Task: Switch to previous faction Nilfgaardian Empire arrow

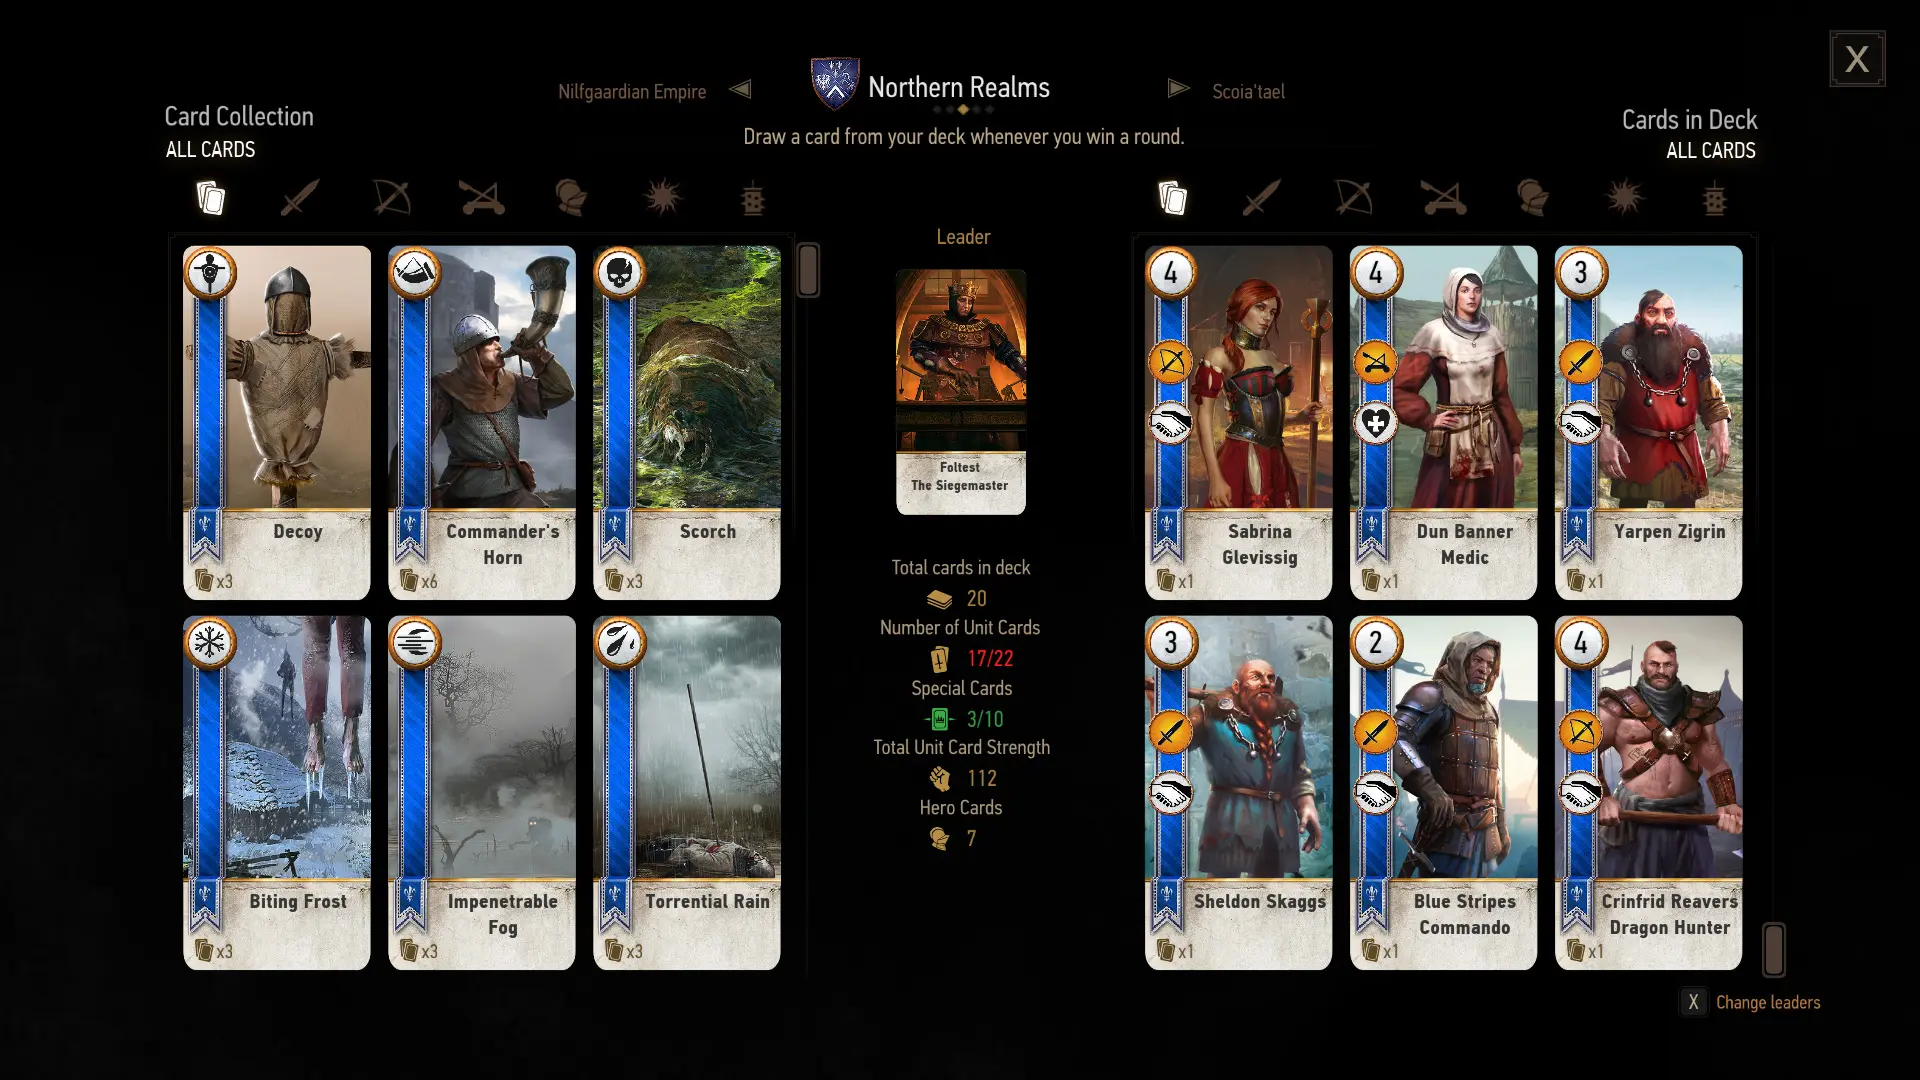Action: (x=740, y=89)
